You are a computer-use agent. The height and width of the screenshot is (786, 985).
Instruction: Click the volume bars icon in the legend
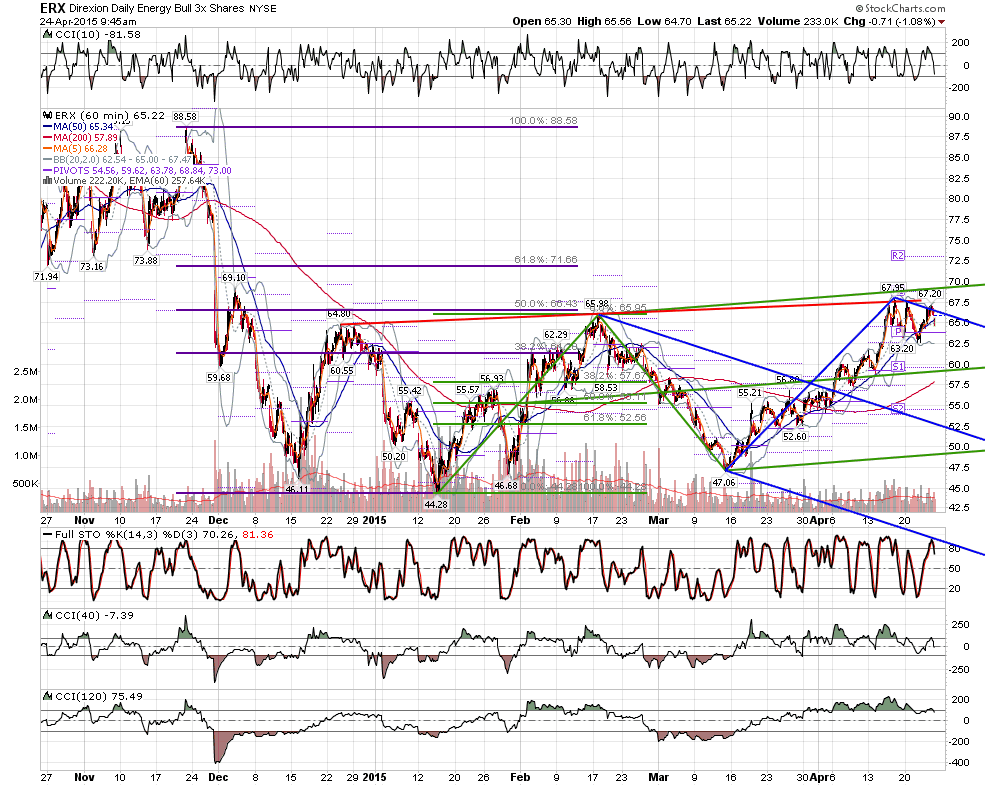click(47, 181)
